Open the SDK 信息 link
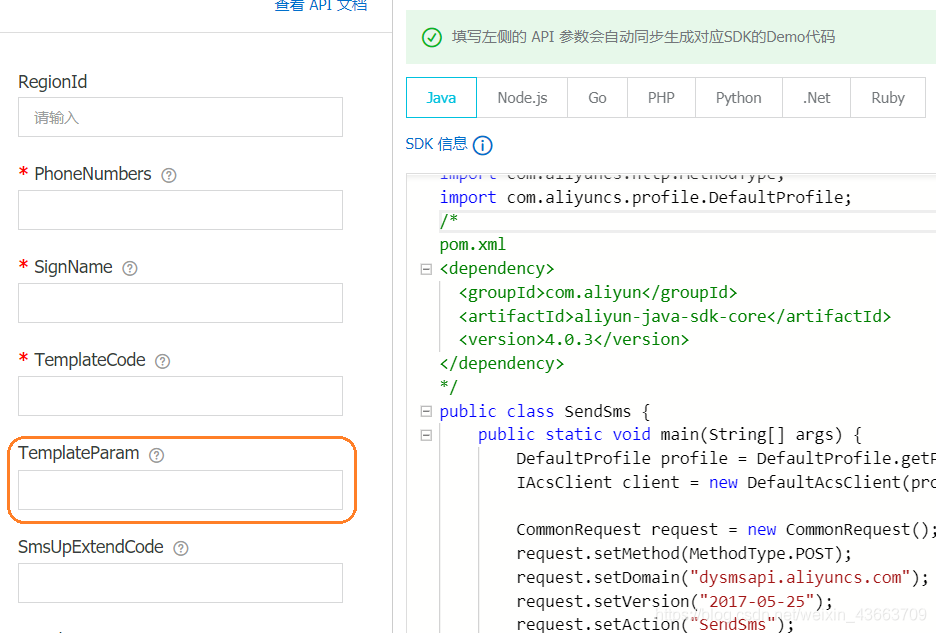Viewport: 936px width, 633px height. (436, 144)
